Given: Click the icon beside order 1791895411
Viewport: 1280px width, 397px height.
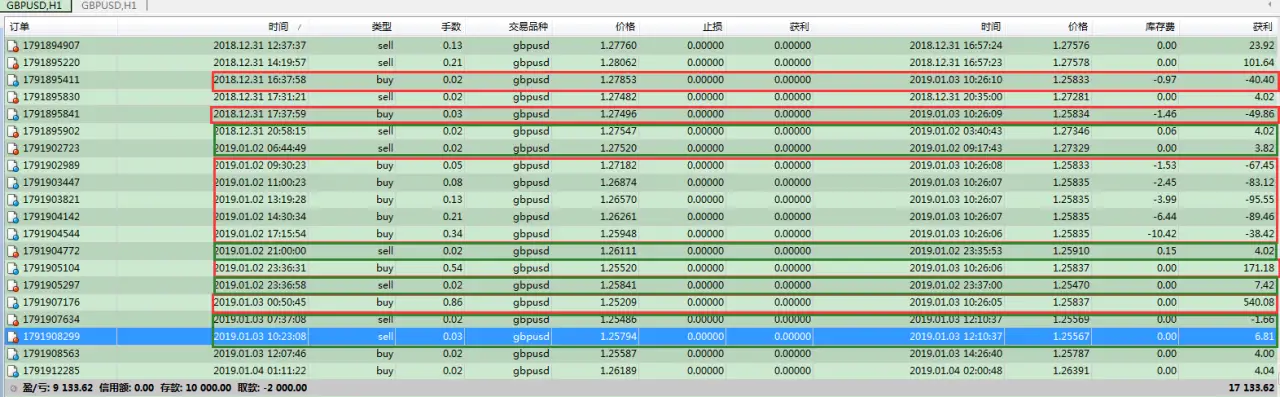Looking at the screenshot, I should [13, 80].
